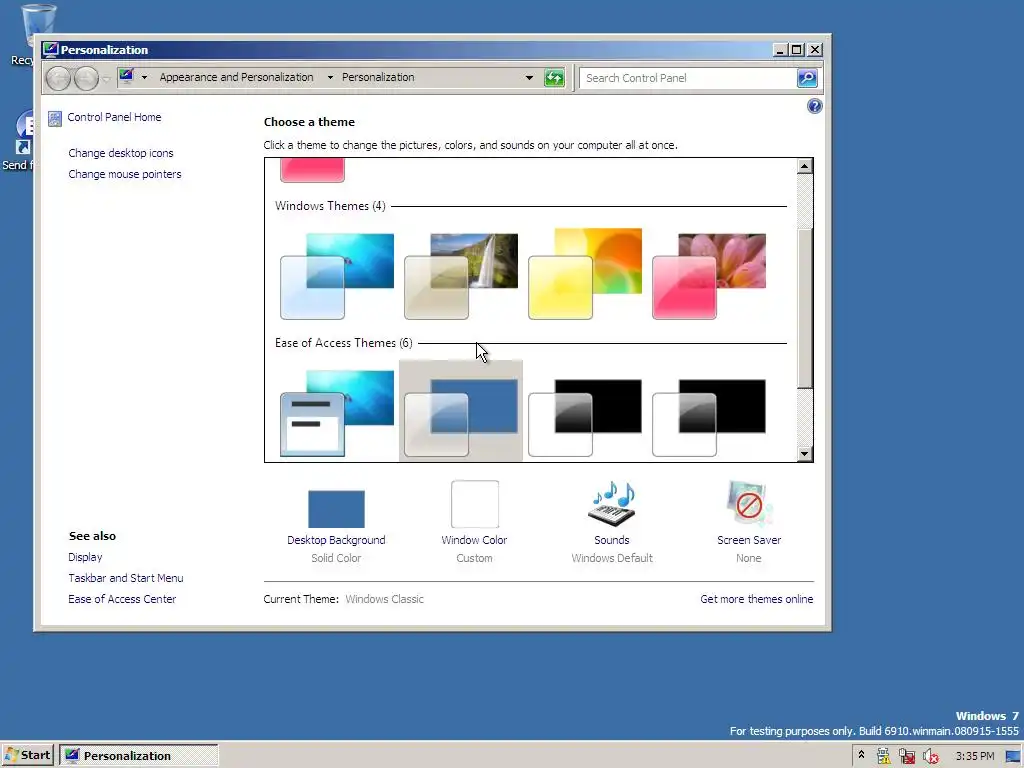Image resolution: width=1024 pixels, height=768 pixels.
Task: Open Change desktop icons
Action: [x=121, y=153]
